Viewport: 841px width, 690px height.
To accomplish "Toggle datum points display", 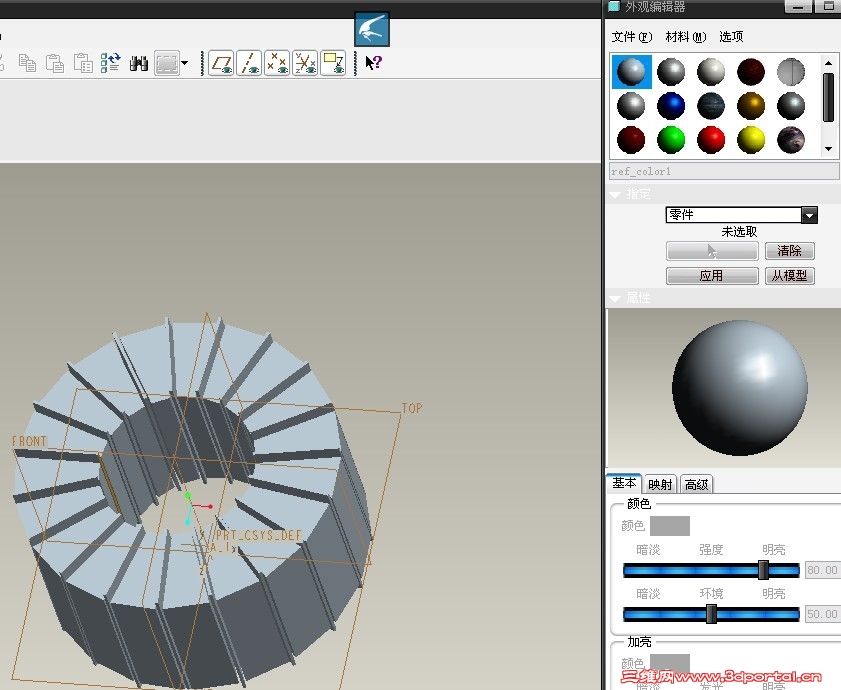I will click(x=277, y=63).
